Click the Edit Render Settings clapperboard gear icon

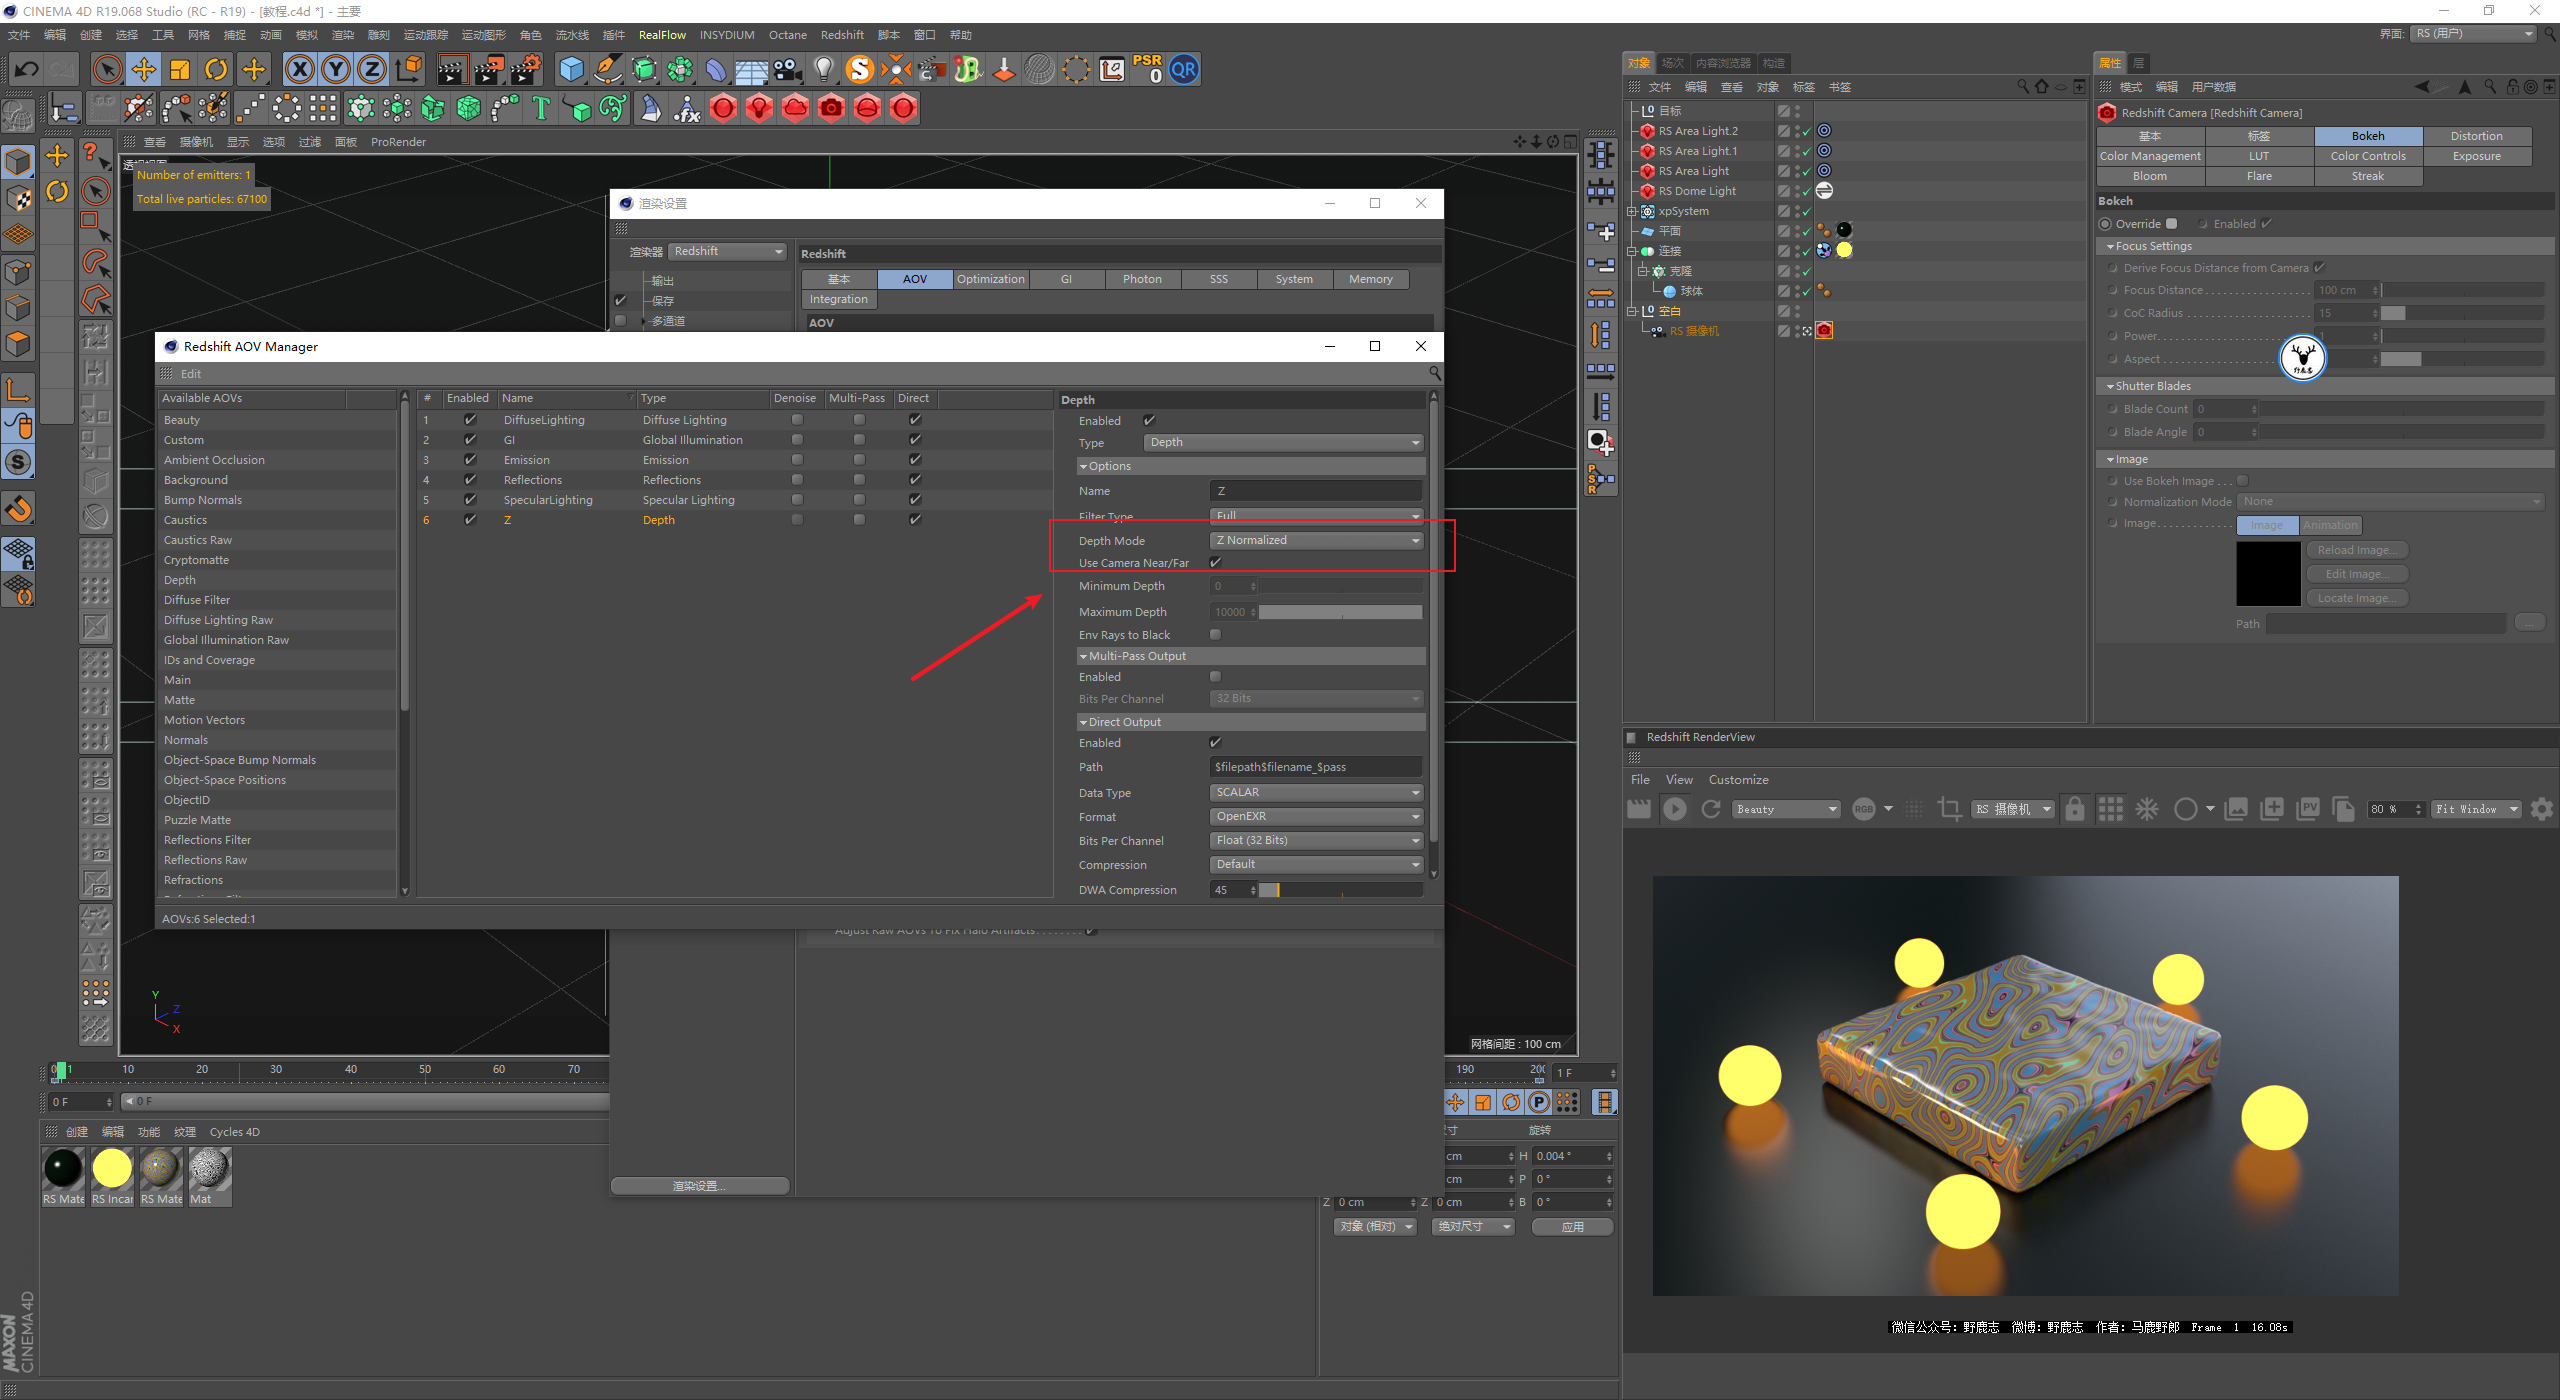point(525,70)
